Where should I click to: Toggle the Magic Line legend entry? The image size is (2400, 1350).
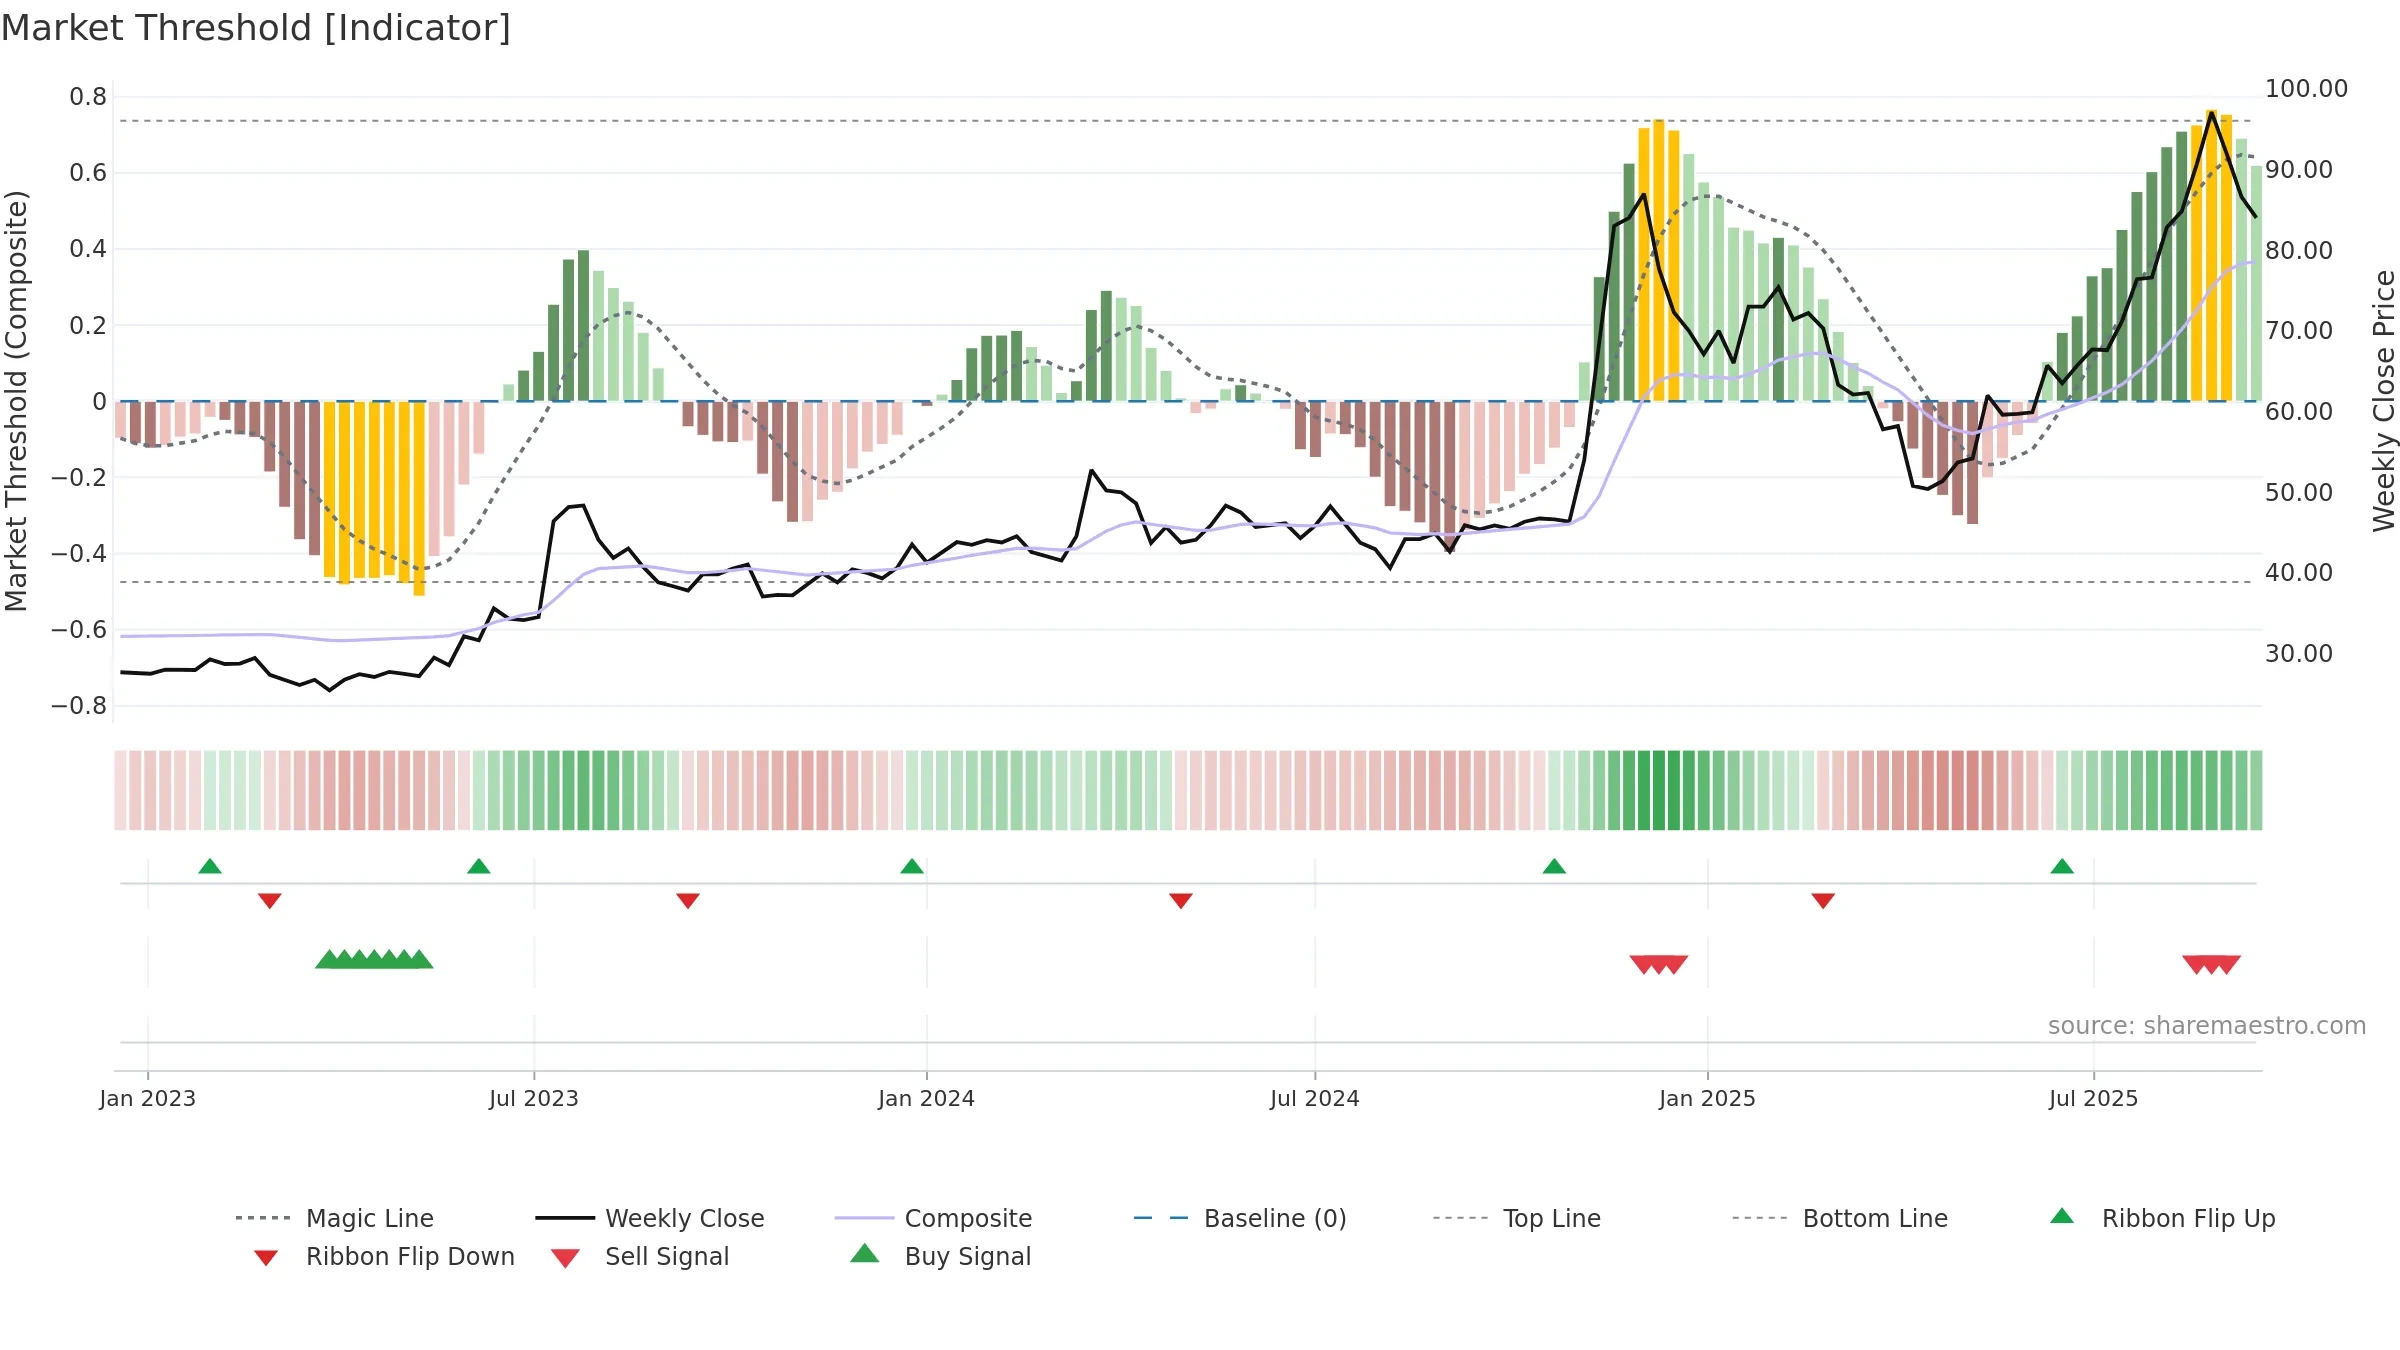tap(335, 1218)
